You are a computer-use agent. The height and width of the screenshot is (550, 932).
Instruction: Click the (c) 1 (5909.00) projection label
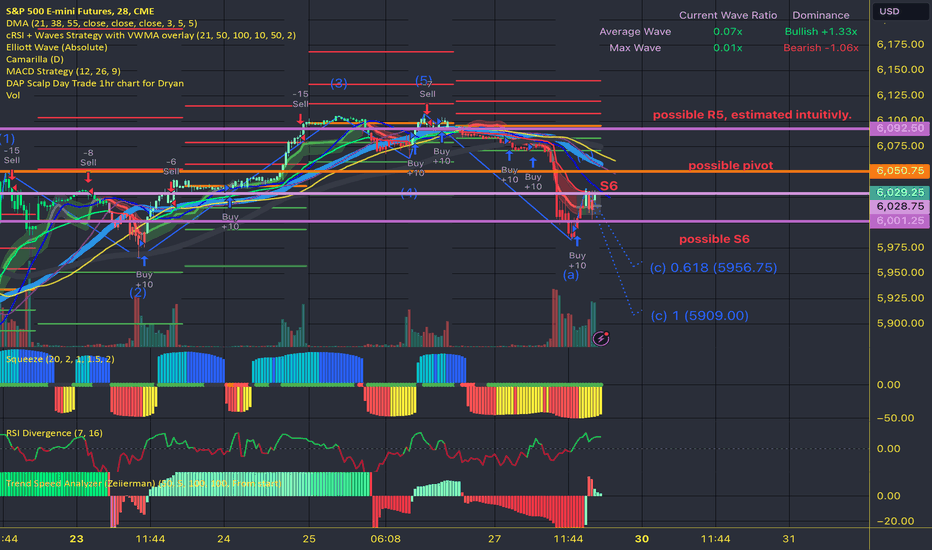coord(699,316)
